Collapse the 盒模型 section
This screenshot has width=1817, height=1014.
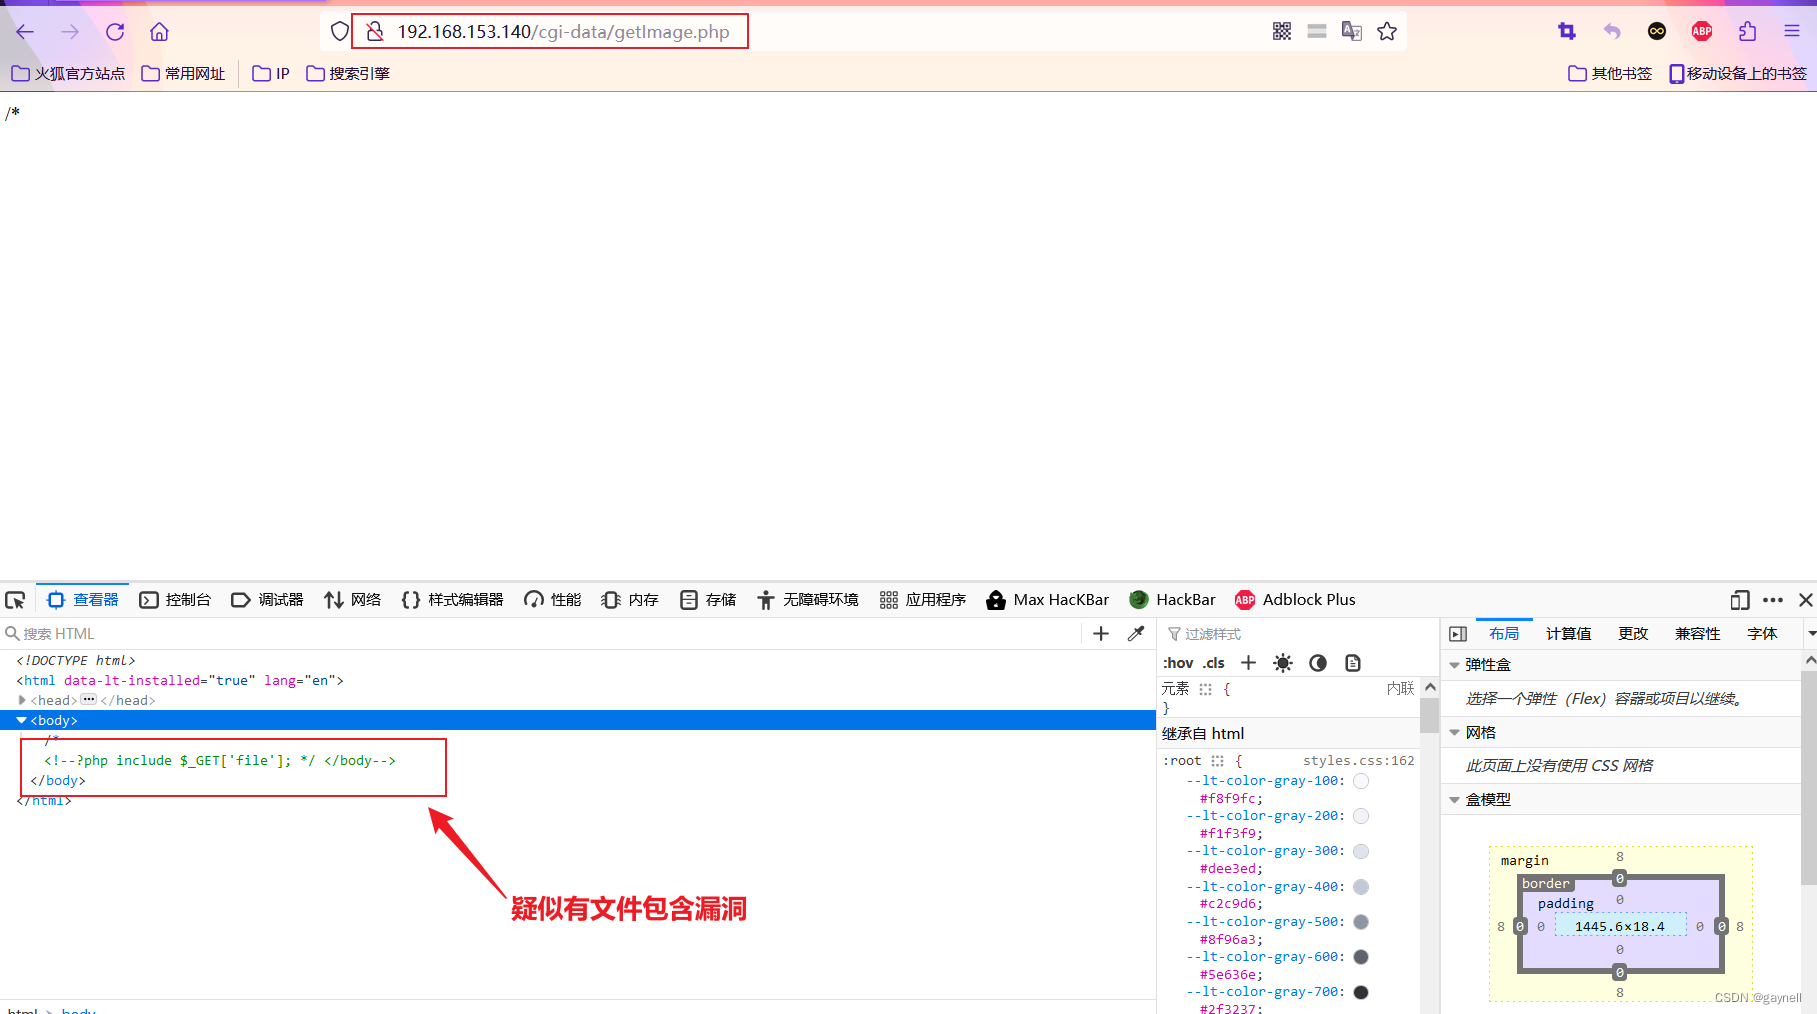[1455, 800]
